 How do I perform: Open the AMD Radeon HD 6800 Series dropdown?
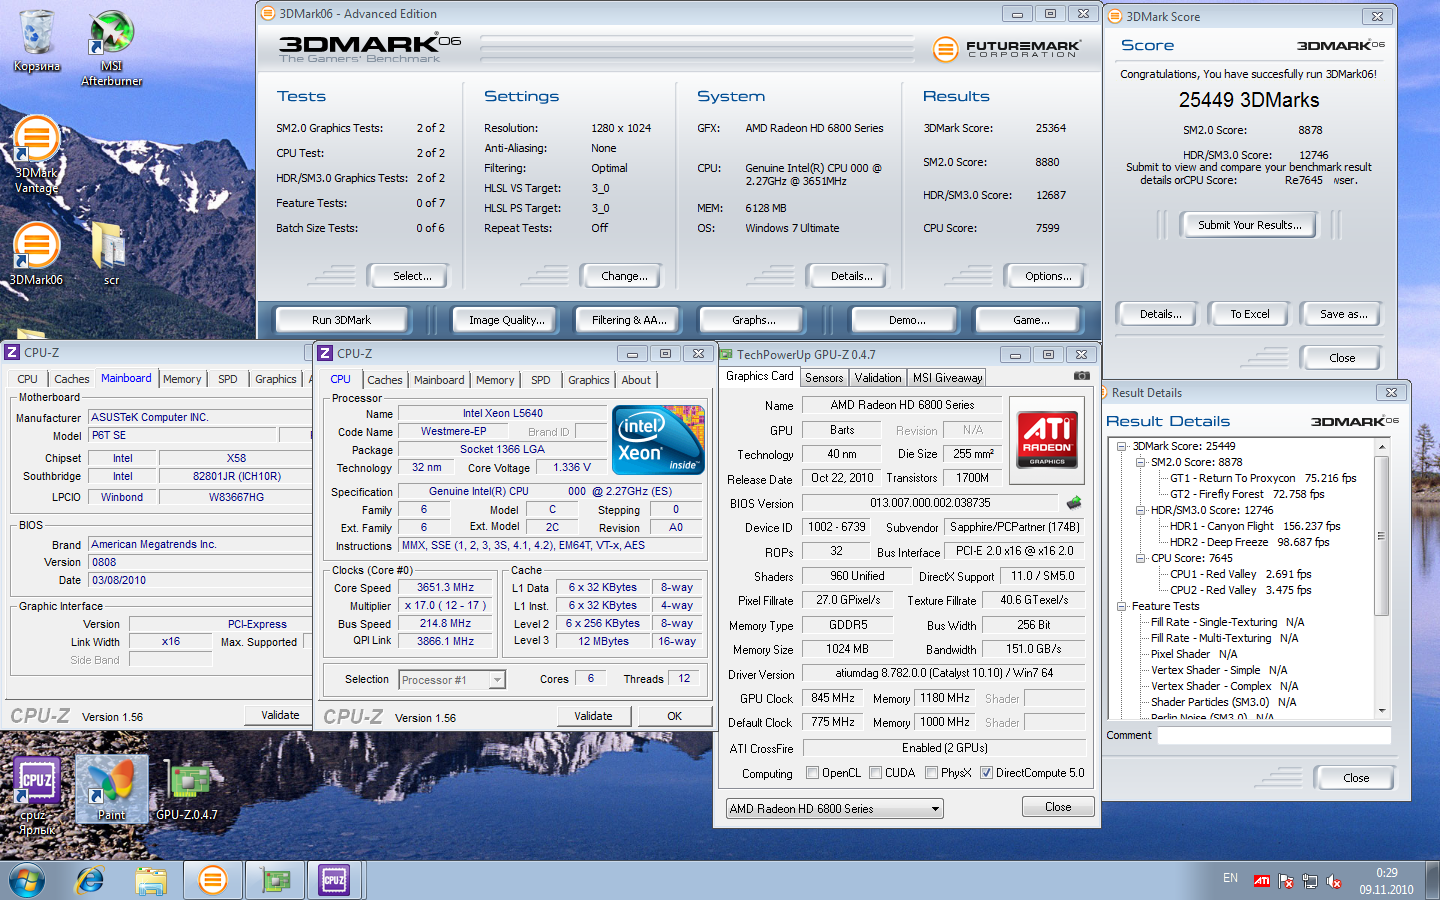pos(835,808)
